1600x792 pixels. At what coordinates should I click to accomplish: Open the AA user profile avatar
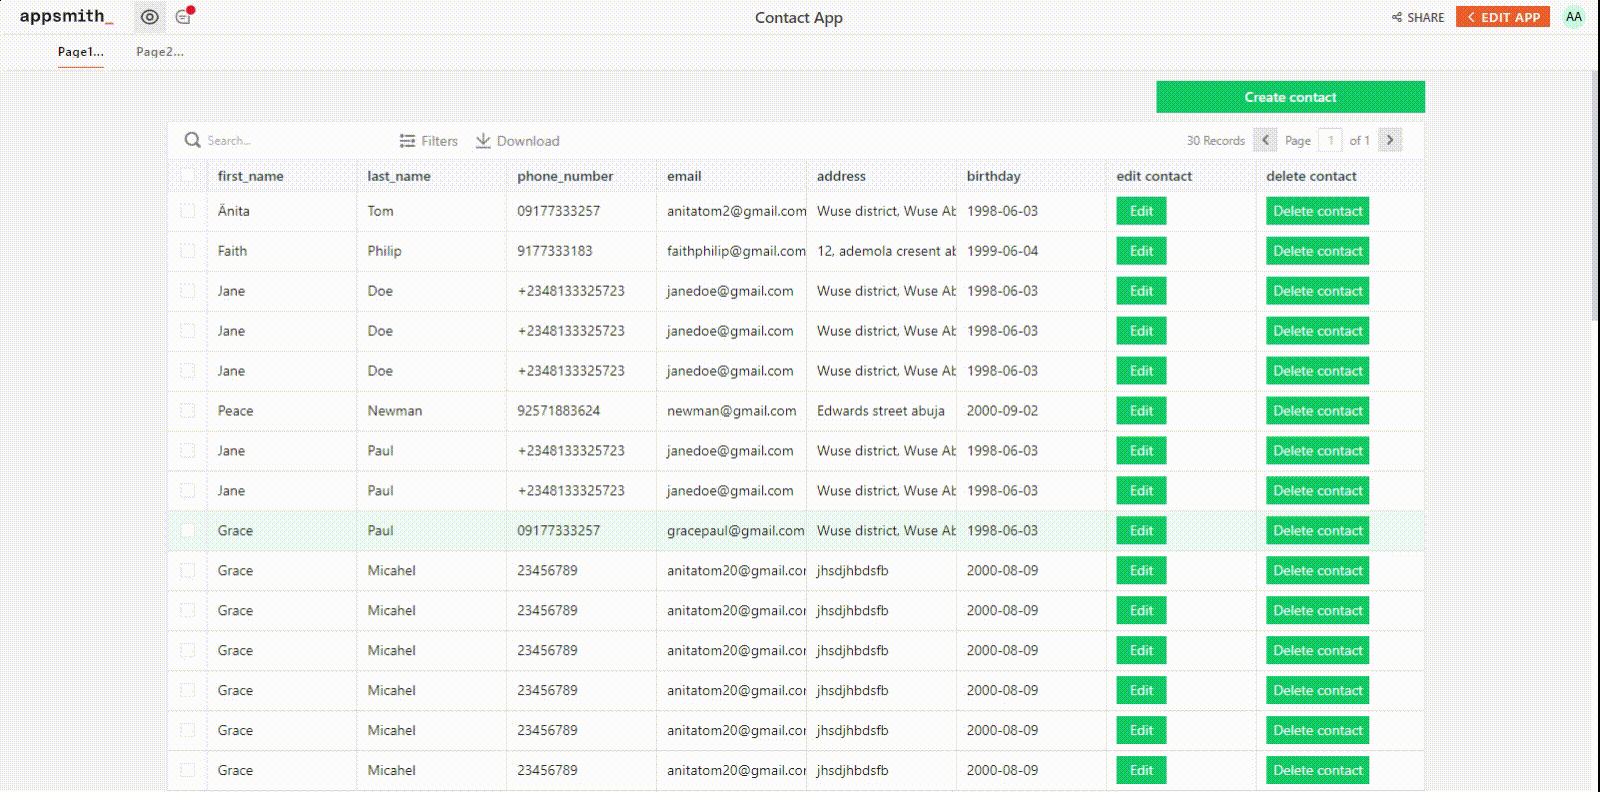click(1573, 17)
